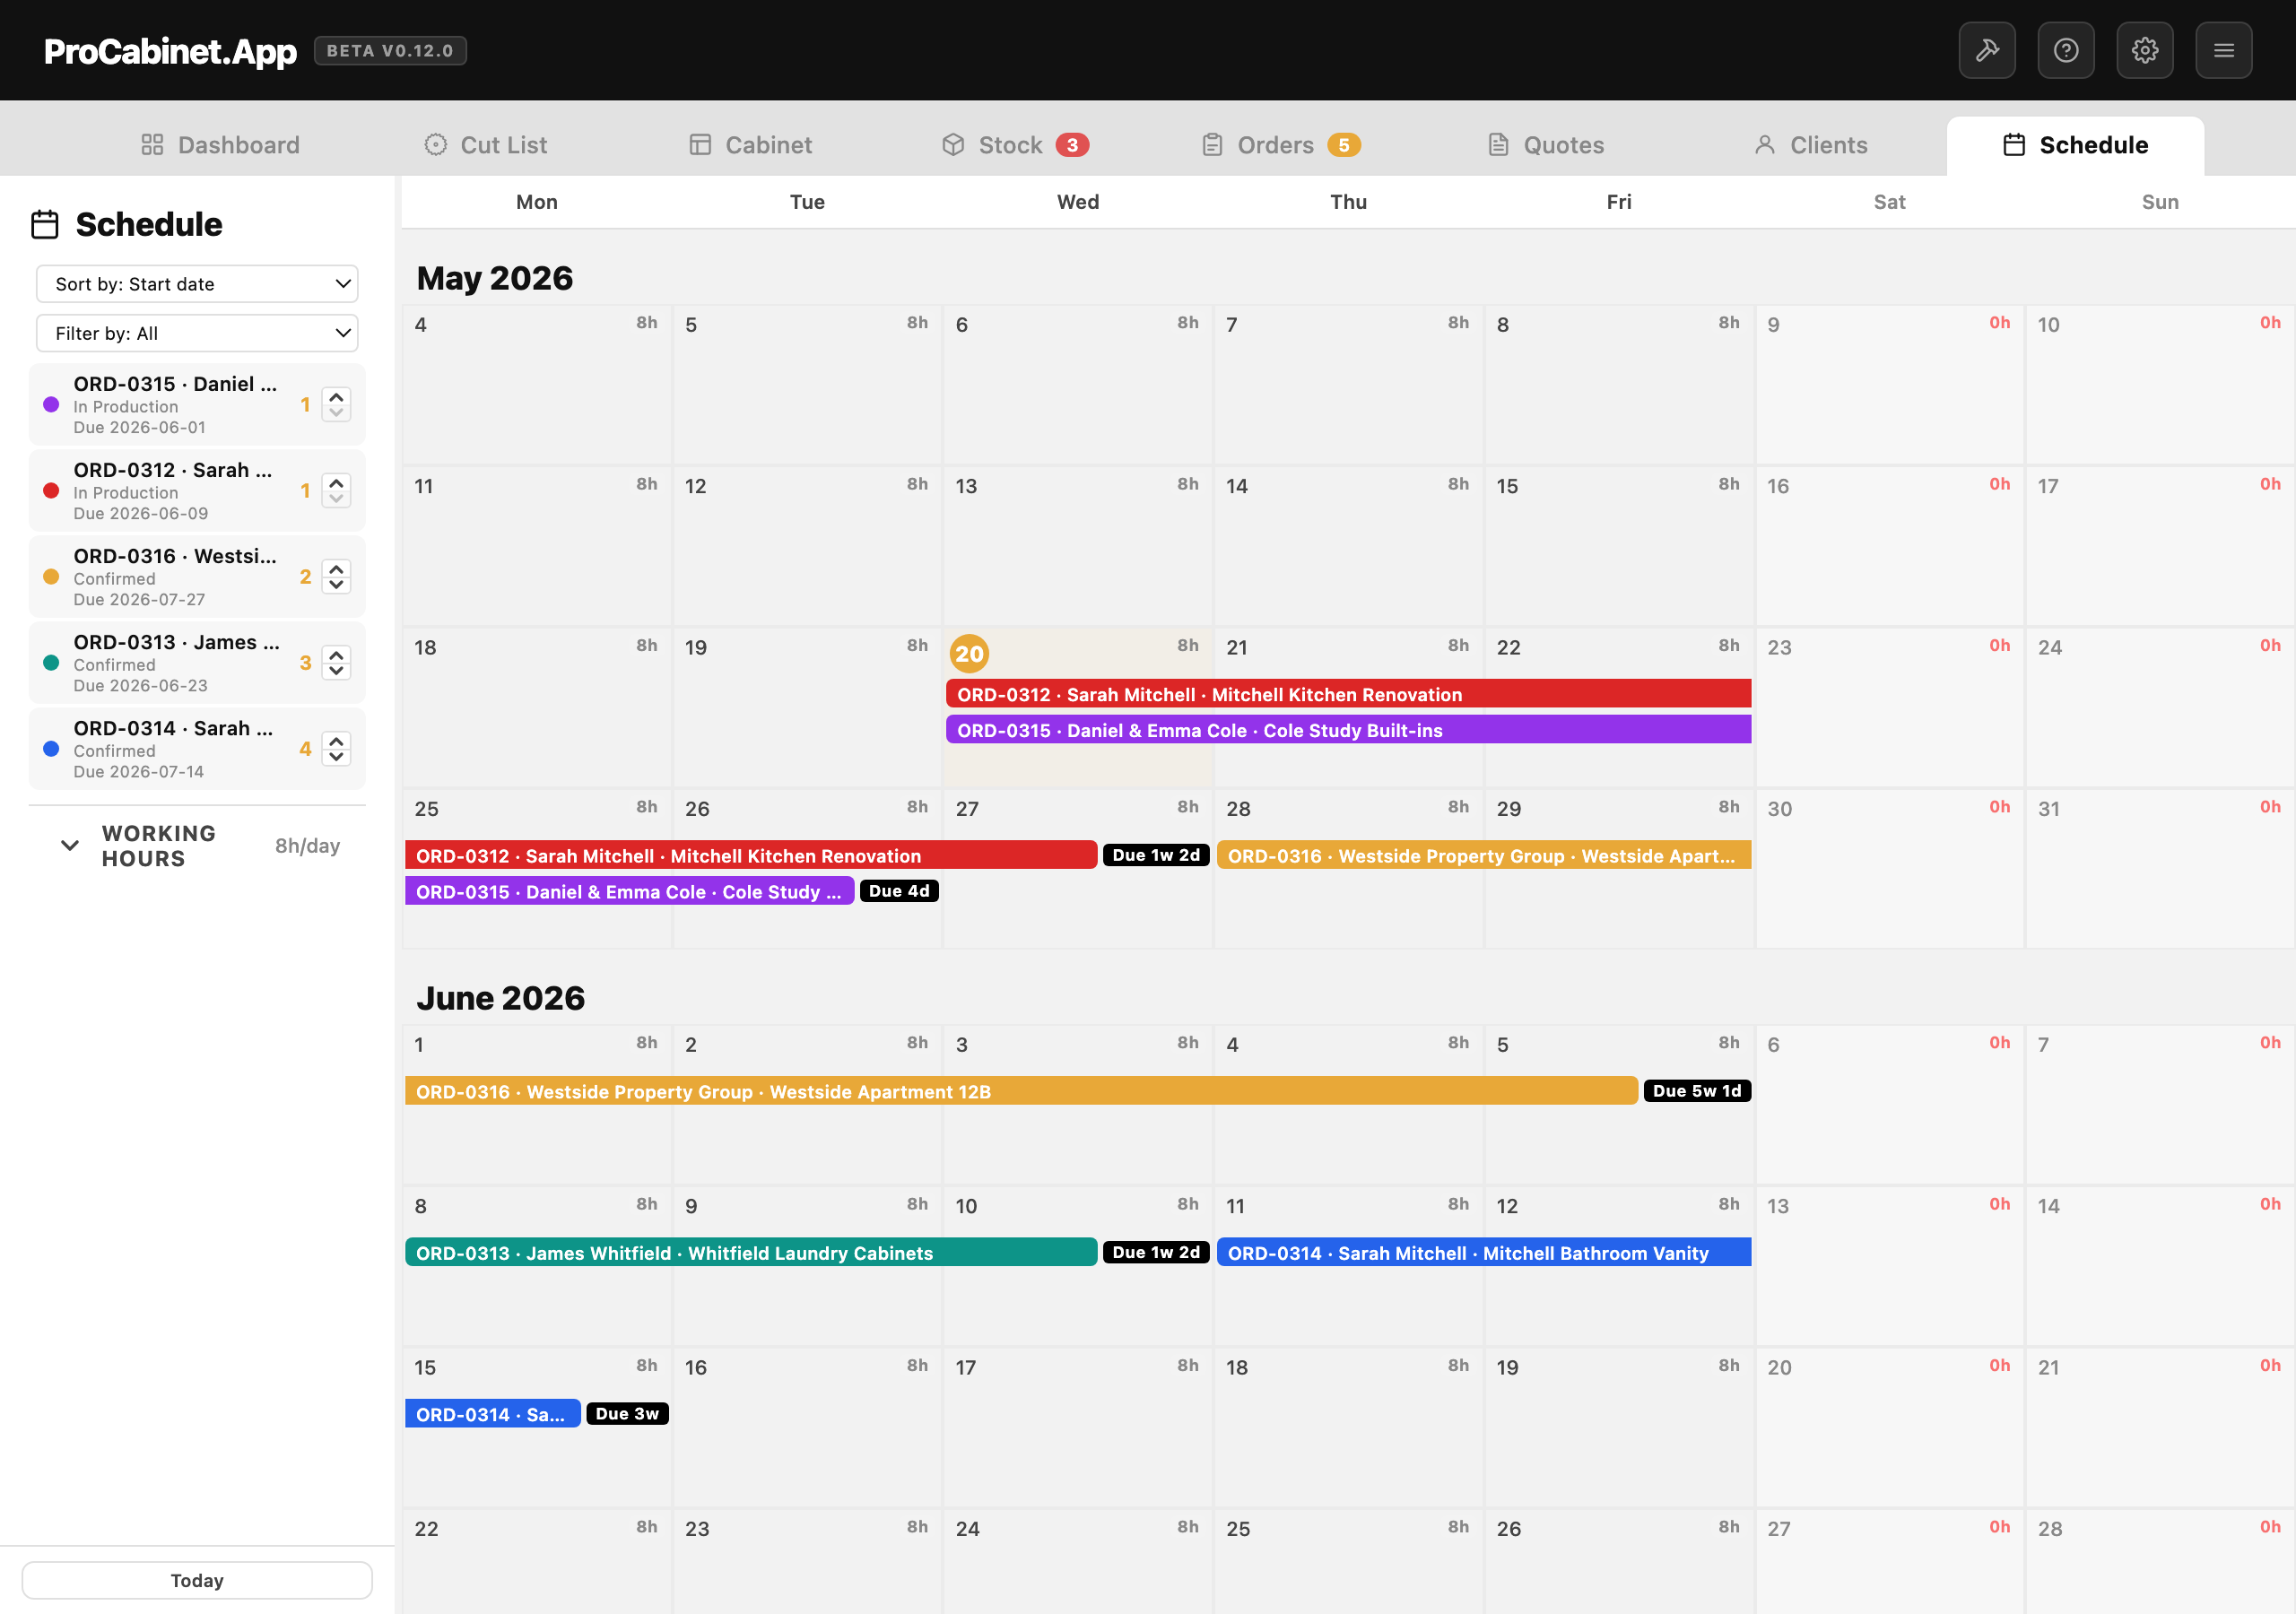Open the hamburger menu icon
2296x1614 pixels.
click(x=2223, y=50)
